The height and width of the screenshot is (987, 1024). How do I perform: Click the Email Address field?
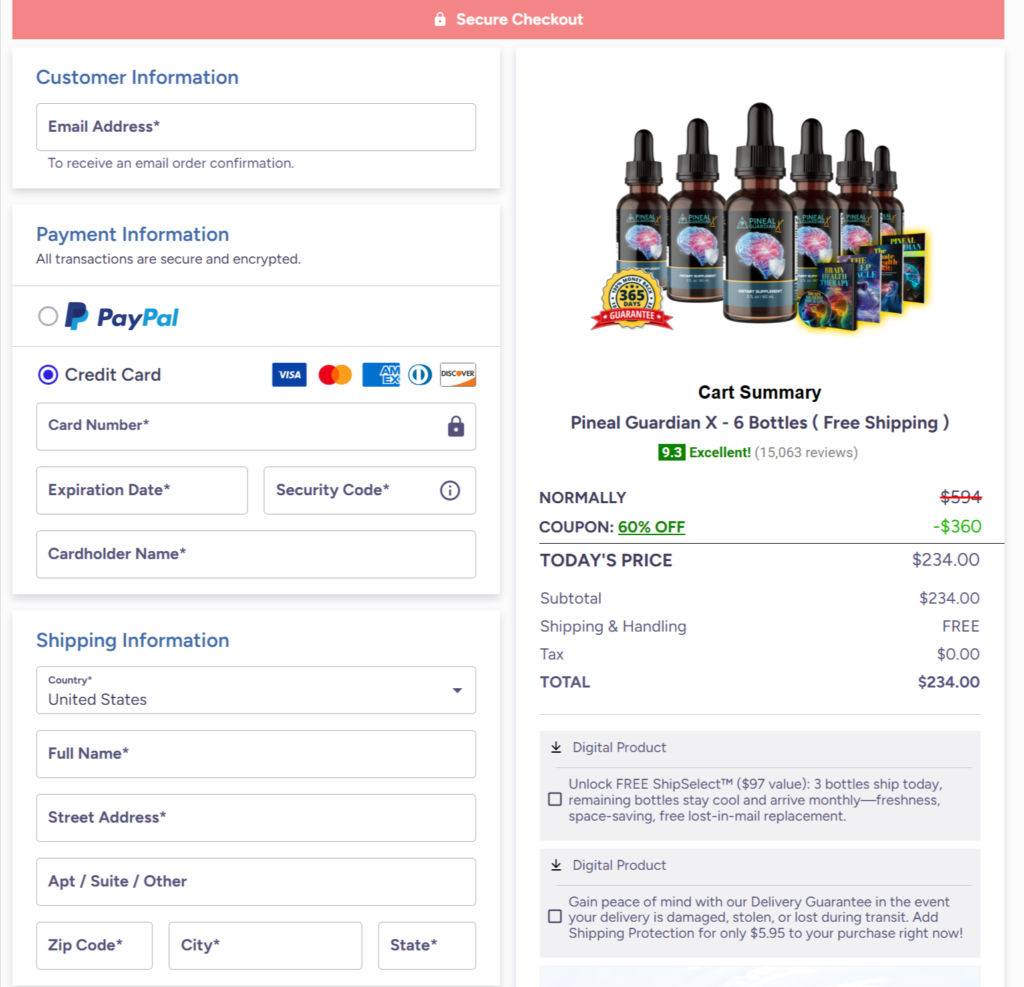point(256,127)
